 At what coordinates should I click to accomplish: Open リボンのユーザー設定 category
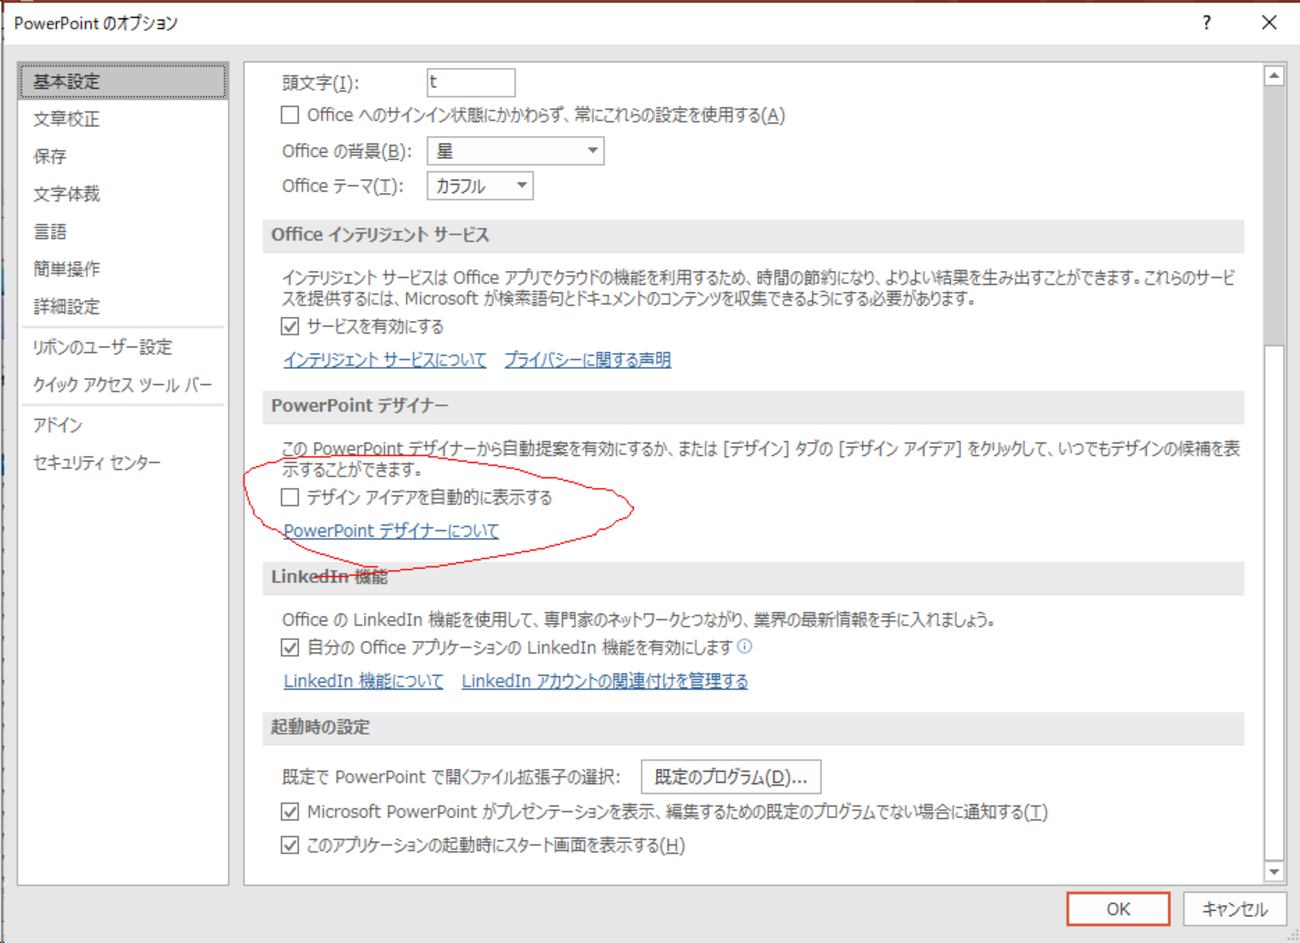coord(123,347)
